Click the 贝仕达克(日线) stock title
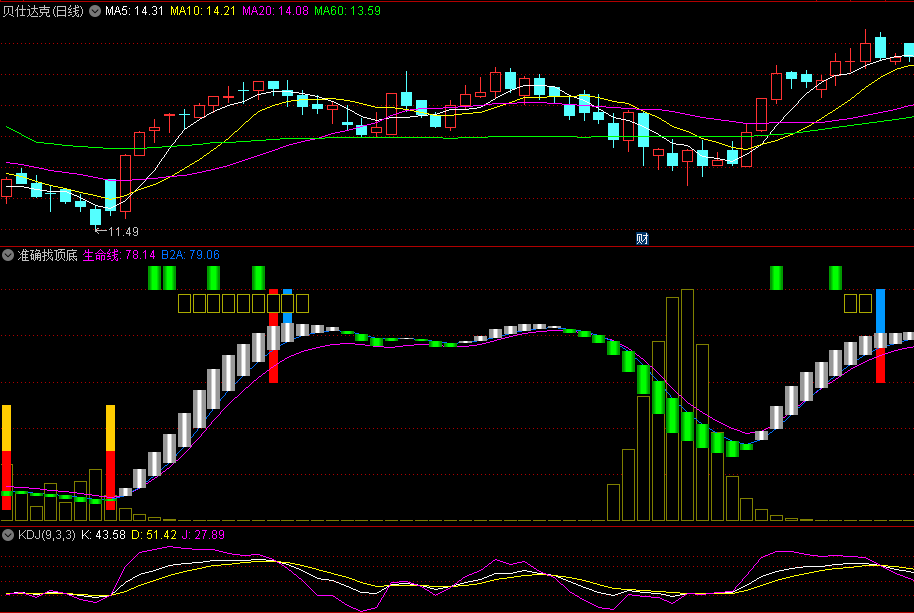Screen dimensions: 914x613 tap(43, 11)
